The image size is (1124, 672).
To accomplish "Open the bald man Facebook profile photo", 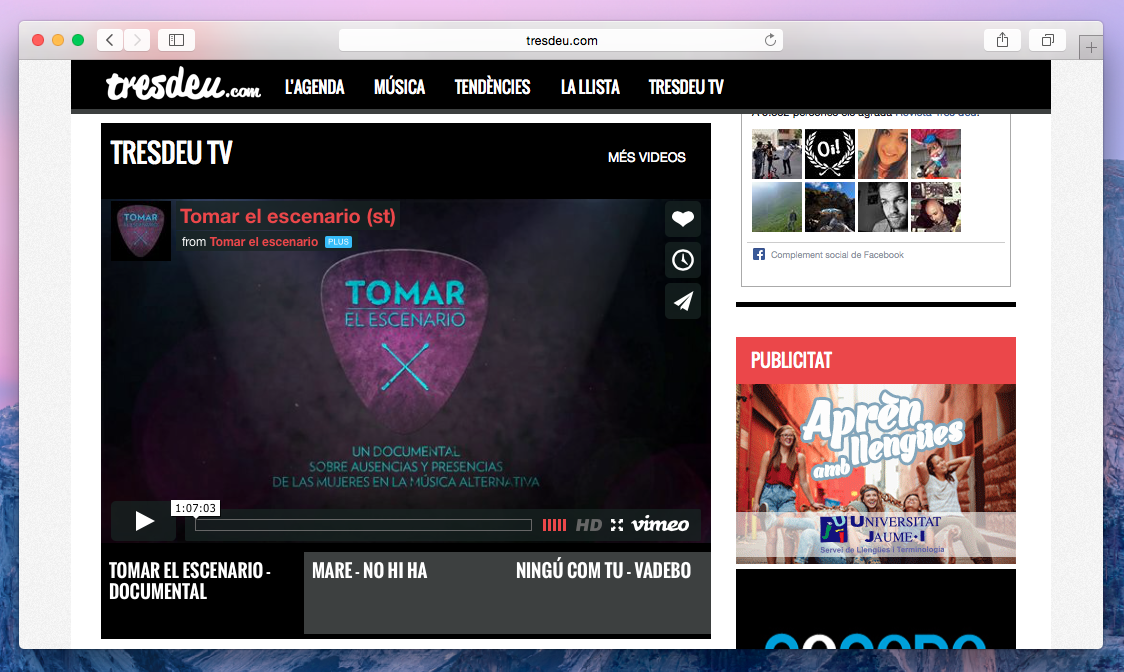I will point(935,207).
